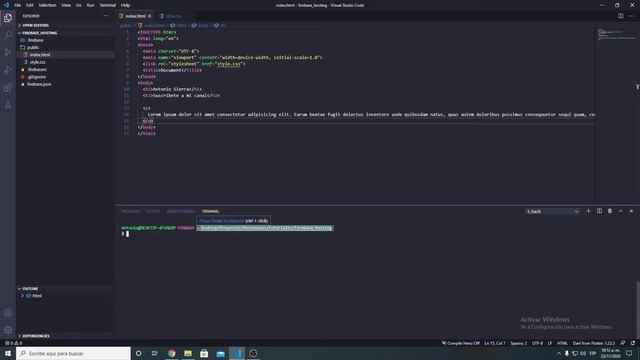Kill the terminal with trash icon
The height and width of the screenshot is (360, 640).
(x=610, y=211)
